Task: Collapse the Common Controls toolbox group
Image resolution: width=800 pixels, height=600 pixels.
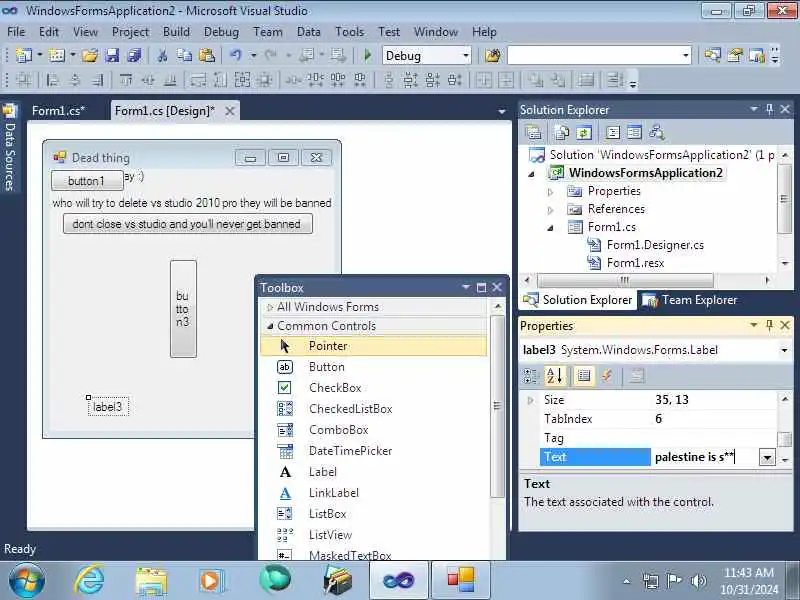Action: coord(270,326)
